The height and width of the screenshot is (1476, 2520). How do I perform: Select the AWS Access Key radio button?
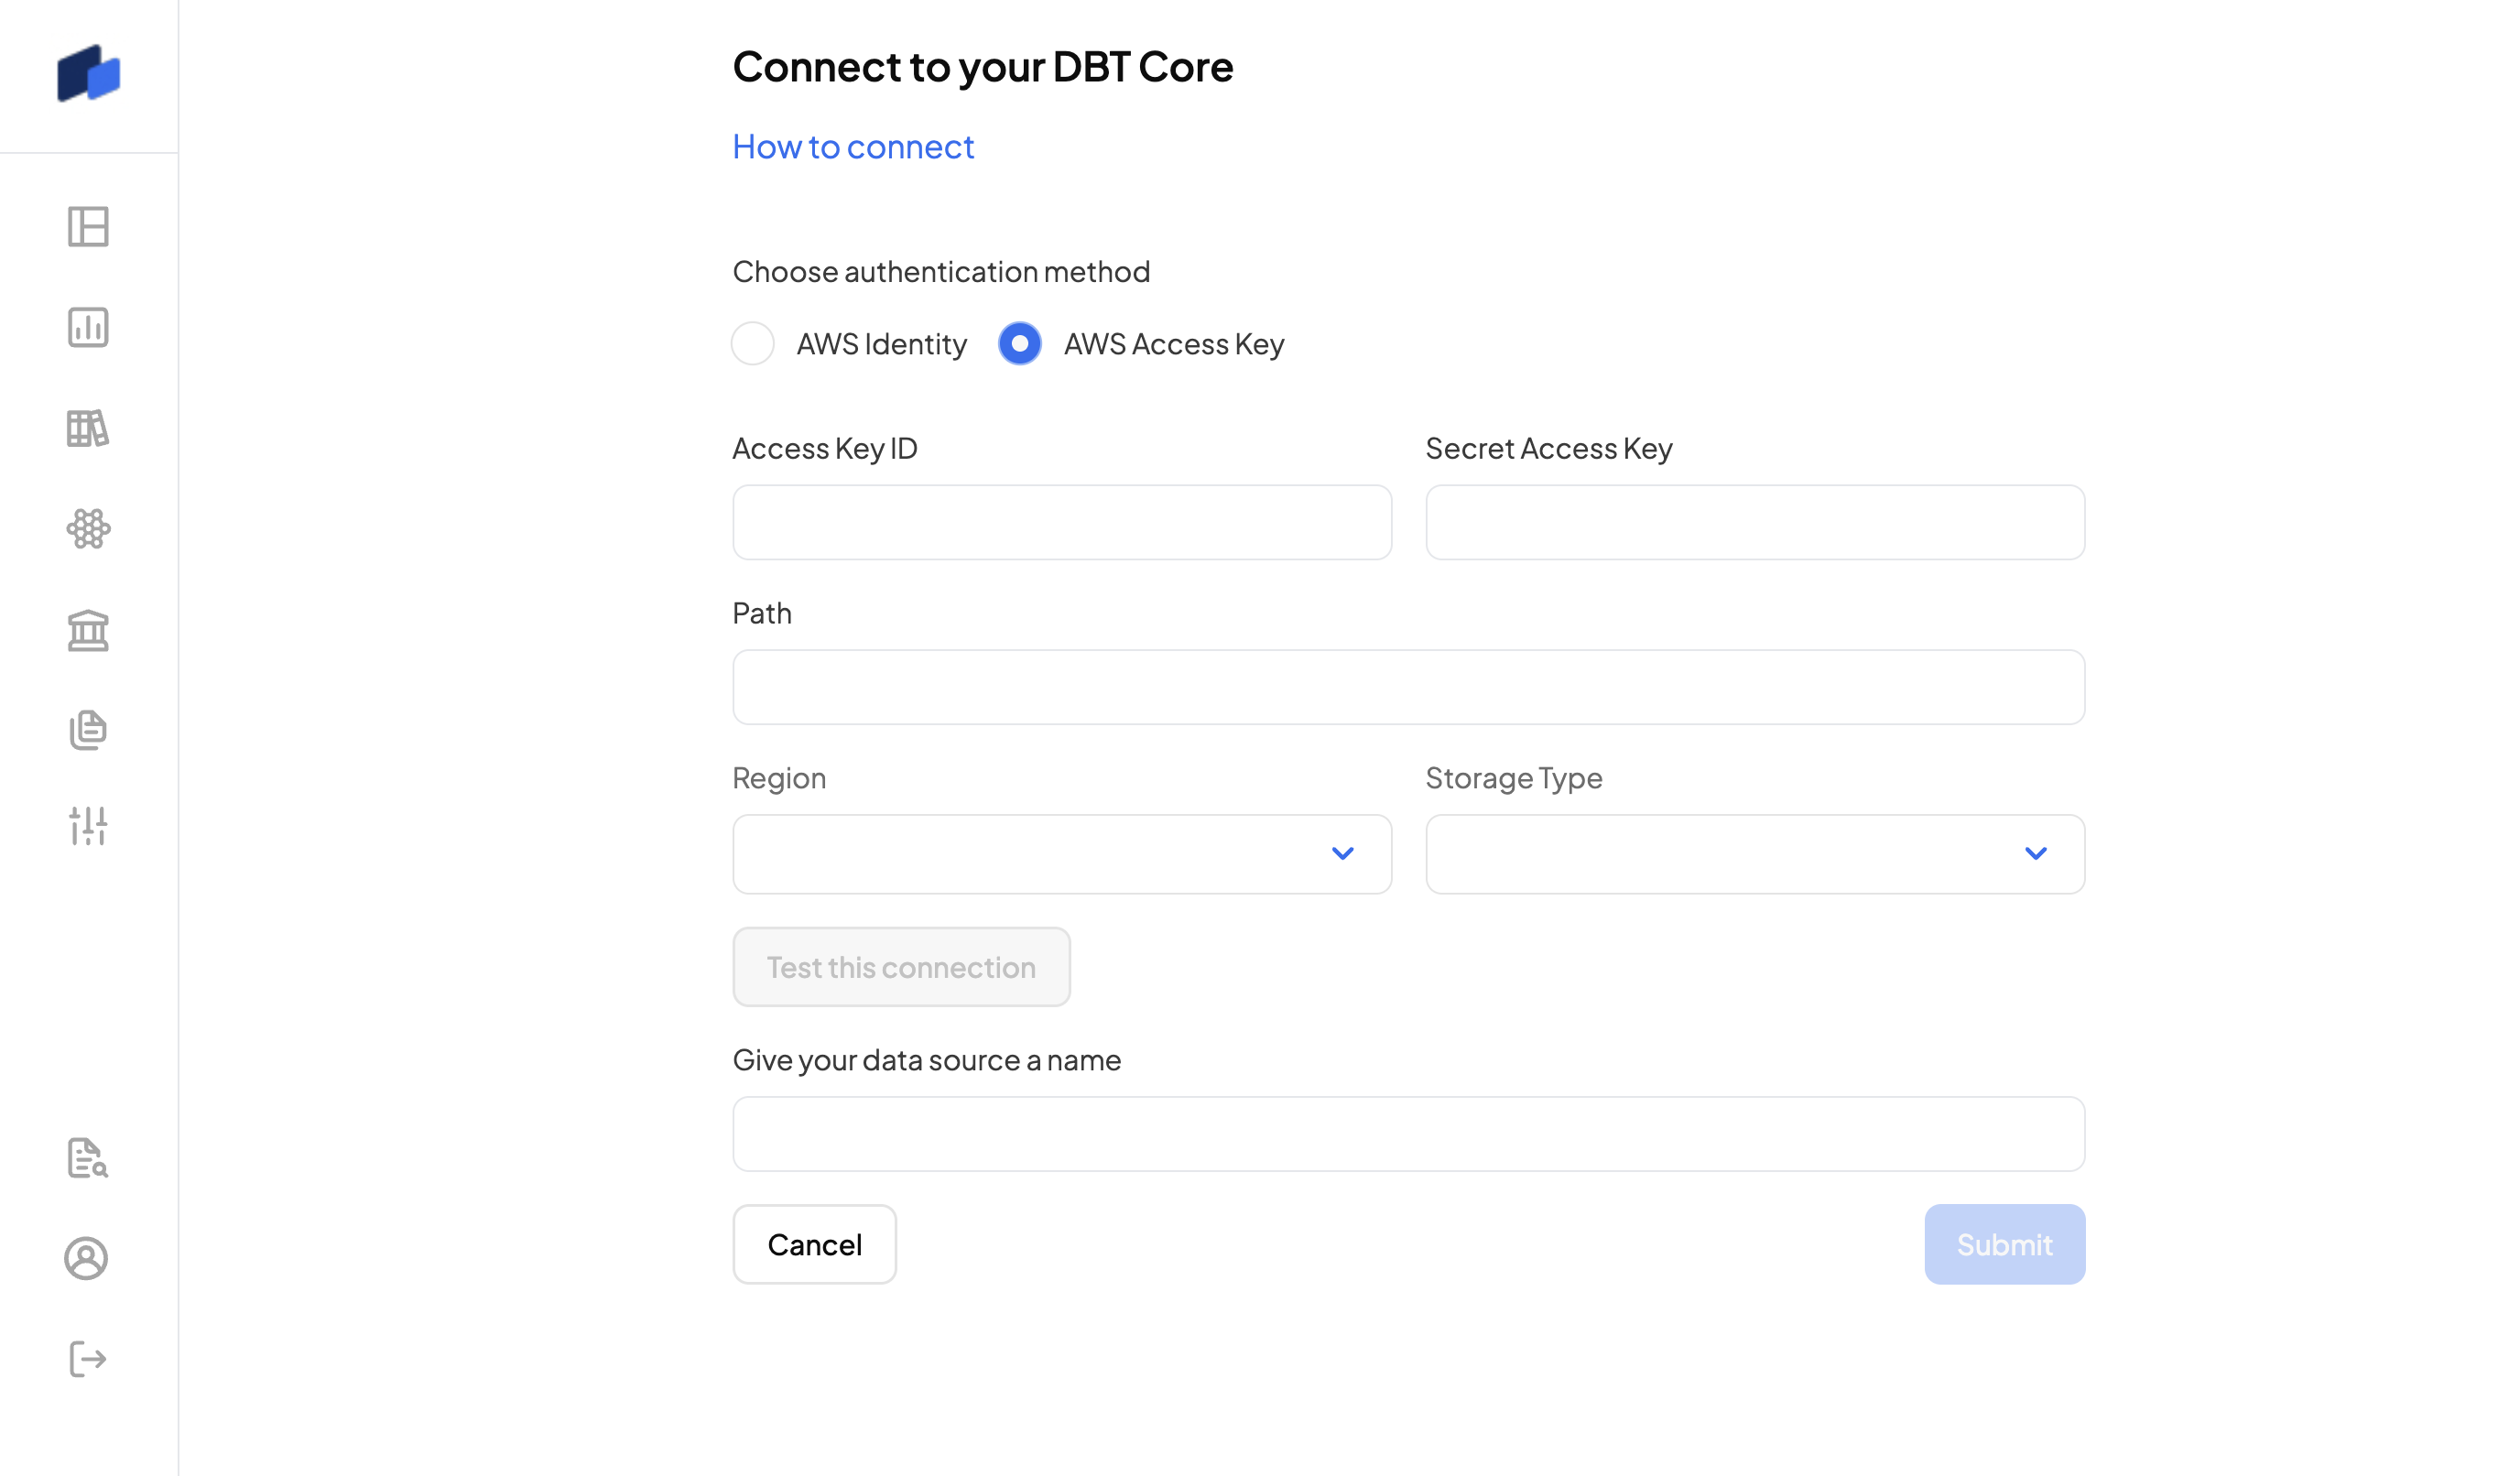[x=1020, y=344]
